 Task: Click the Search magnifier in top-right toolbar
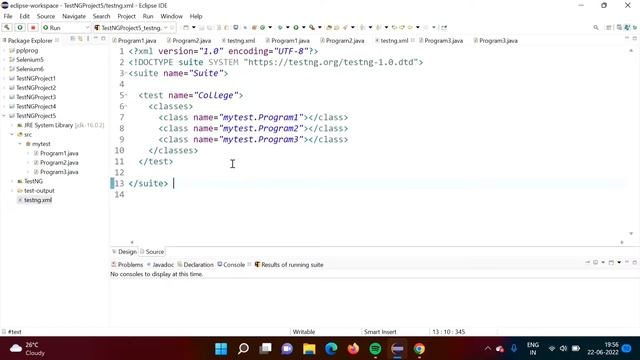tap(596, 27)
